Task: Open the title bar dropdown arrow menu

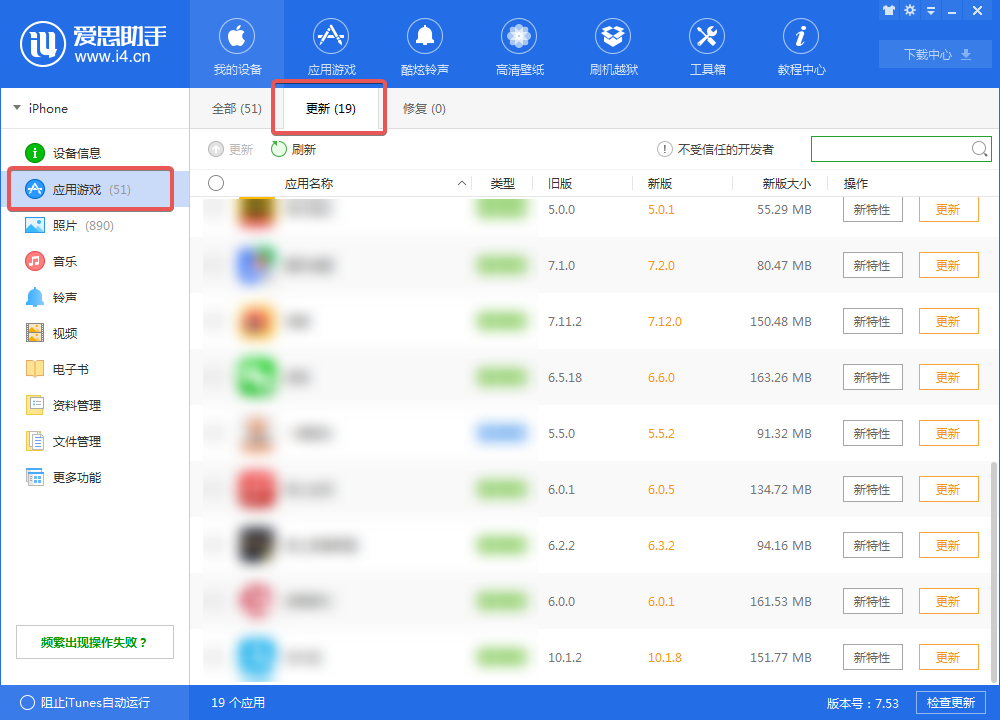Action: [932, 10]
